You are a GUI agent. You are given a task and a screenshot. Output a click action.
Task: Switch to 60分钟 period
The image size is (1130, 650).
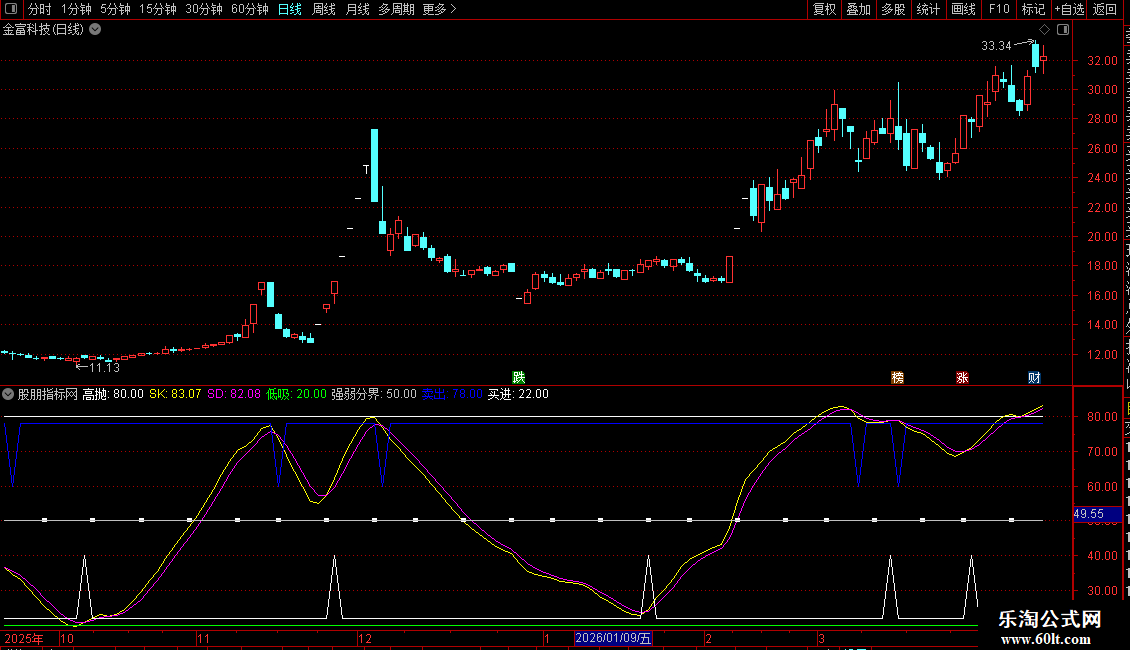(250, 9)
